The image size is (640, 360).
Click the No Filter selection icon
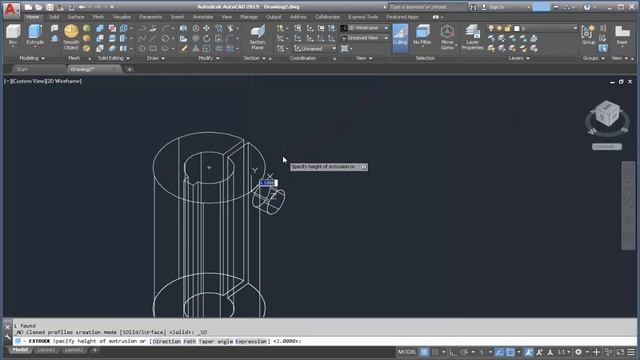[x=422, y=34]
